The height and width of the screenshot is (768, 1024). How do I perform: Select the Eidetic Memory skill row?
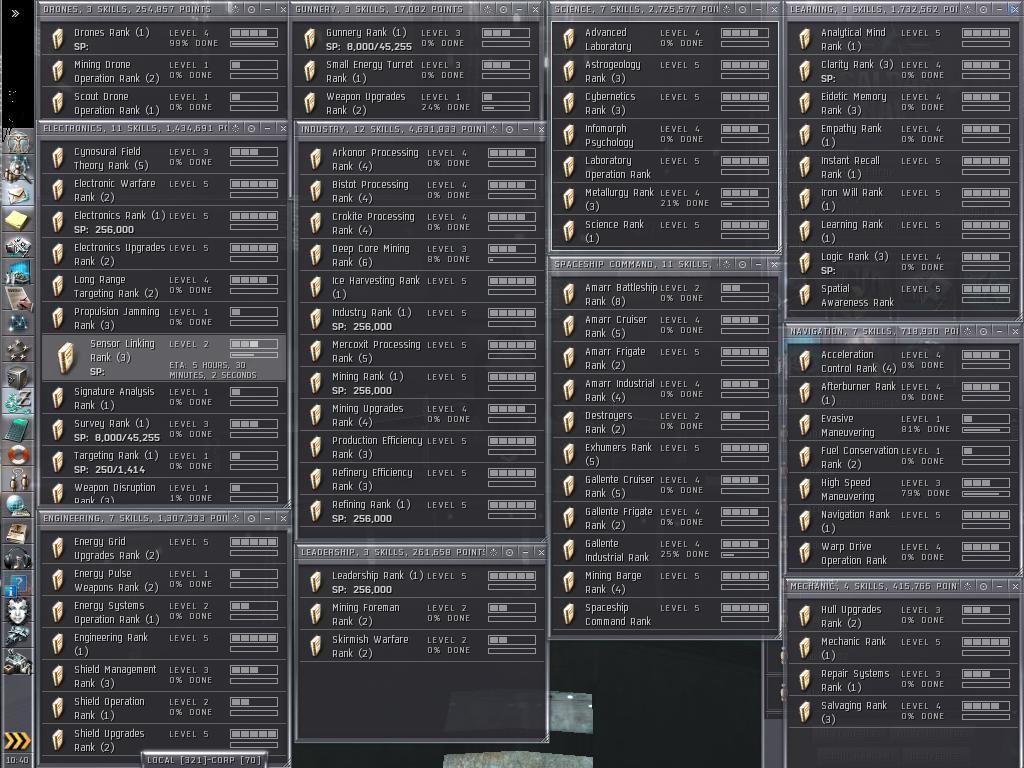[904, 103]
